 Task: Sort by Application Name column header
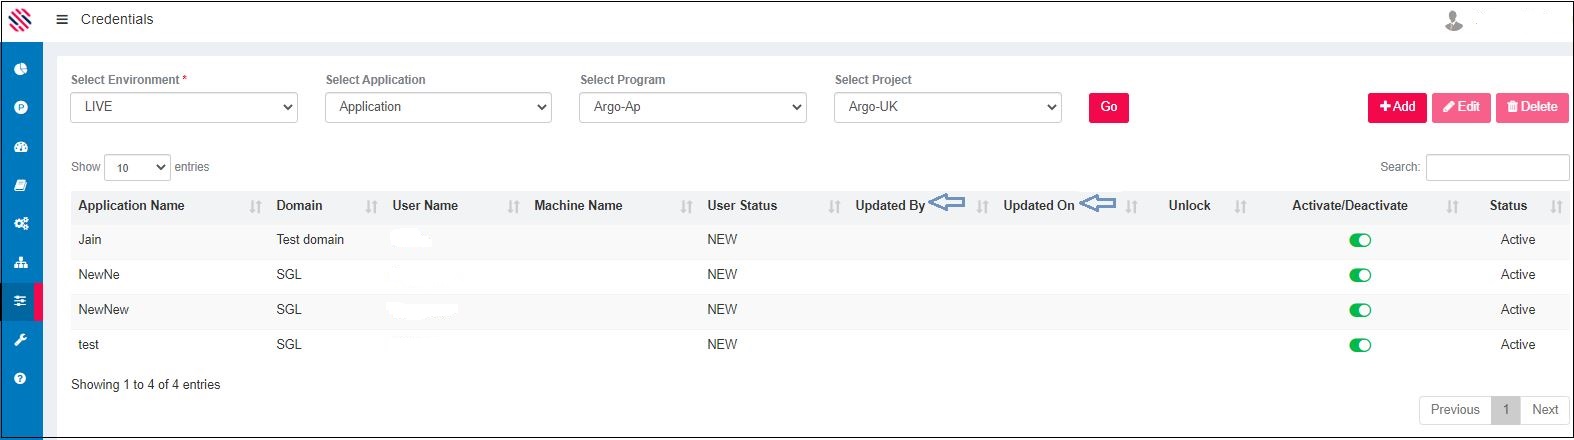pyautogui.click(x=132, y=206)
